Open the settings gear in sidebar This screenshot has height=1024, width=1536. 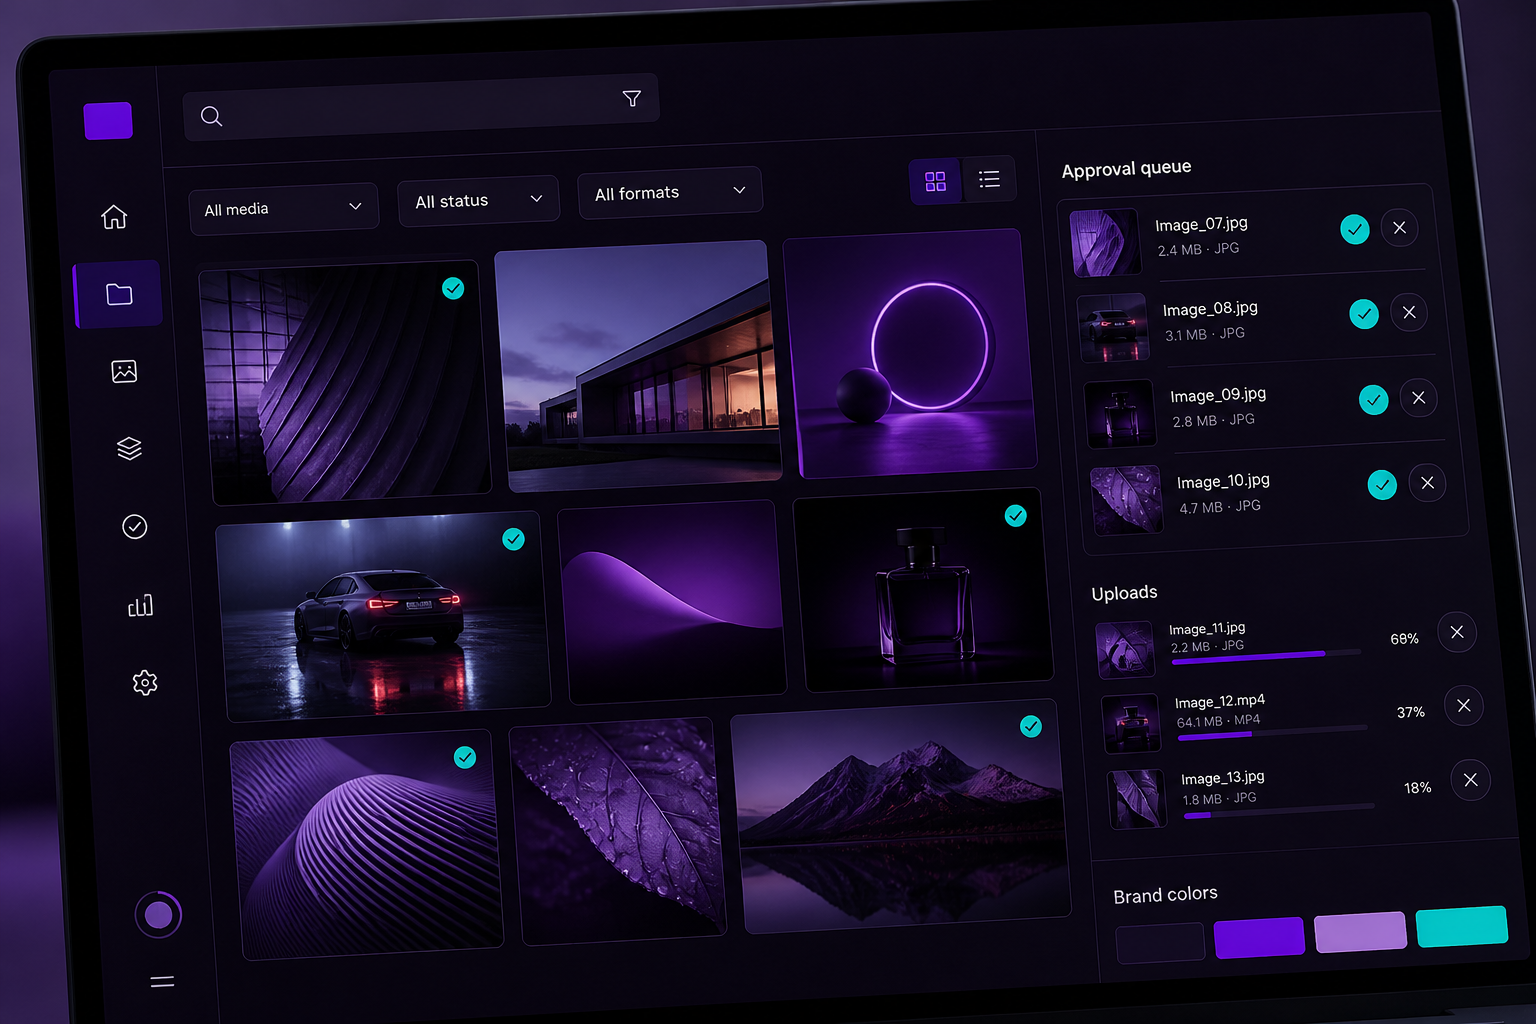click(x=145, y=683)
